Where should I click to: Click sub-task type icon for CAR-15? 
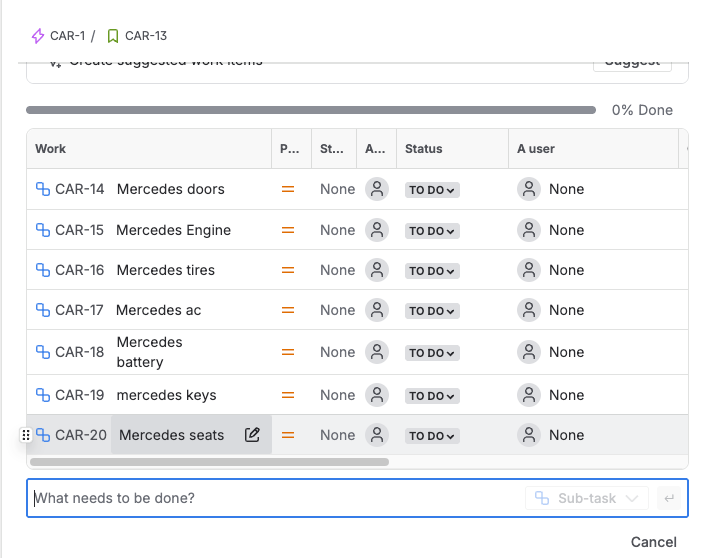[x=43, y=230]
